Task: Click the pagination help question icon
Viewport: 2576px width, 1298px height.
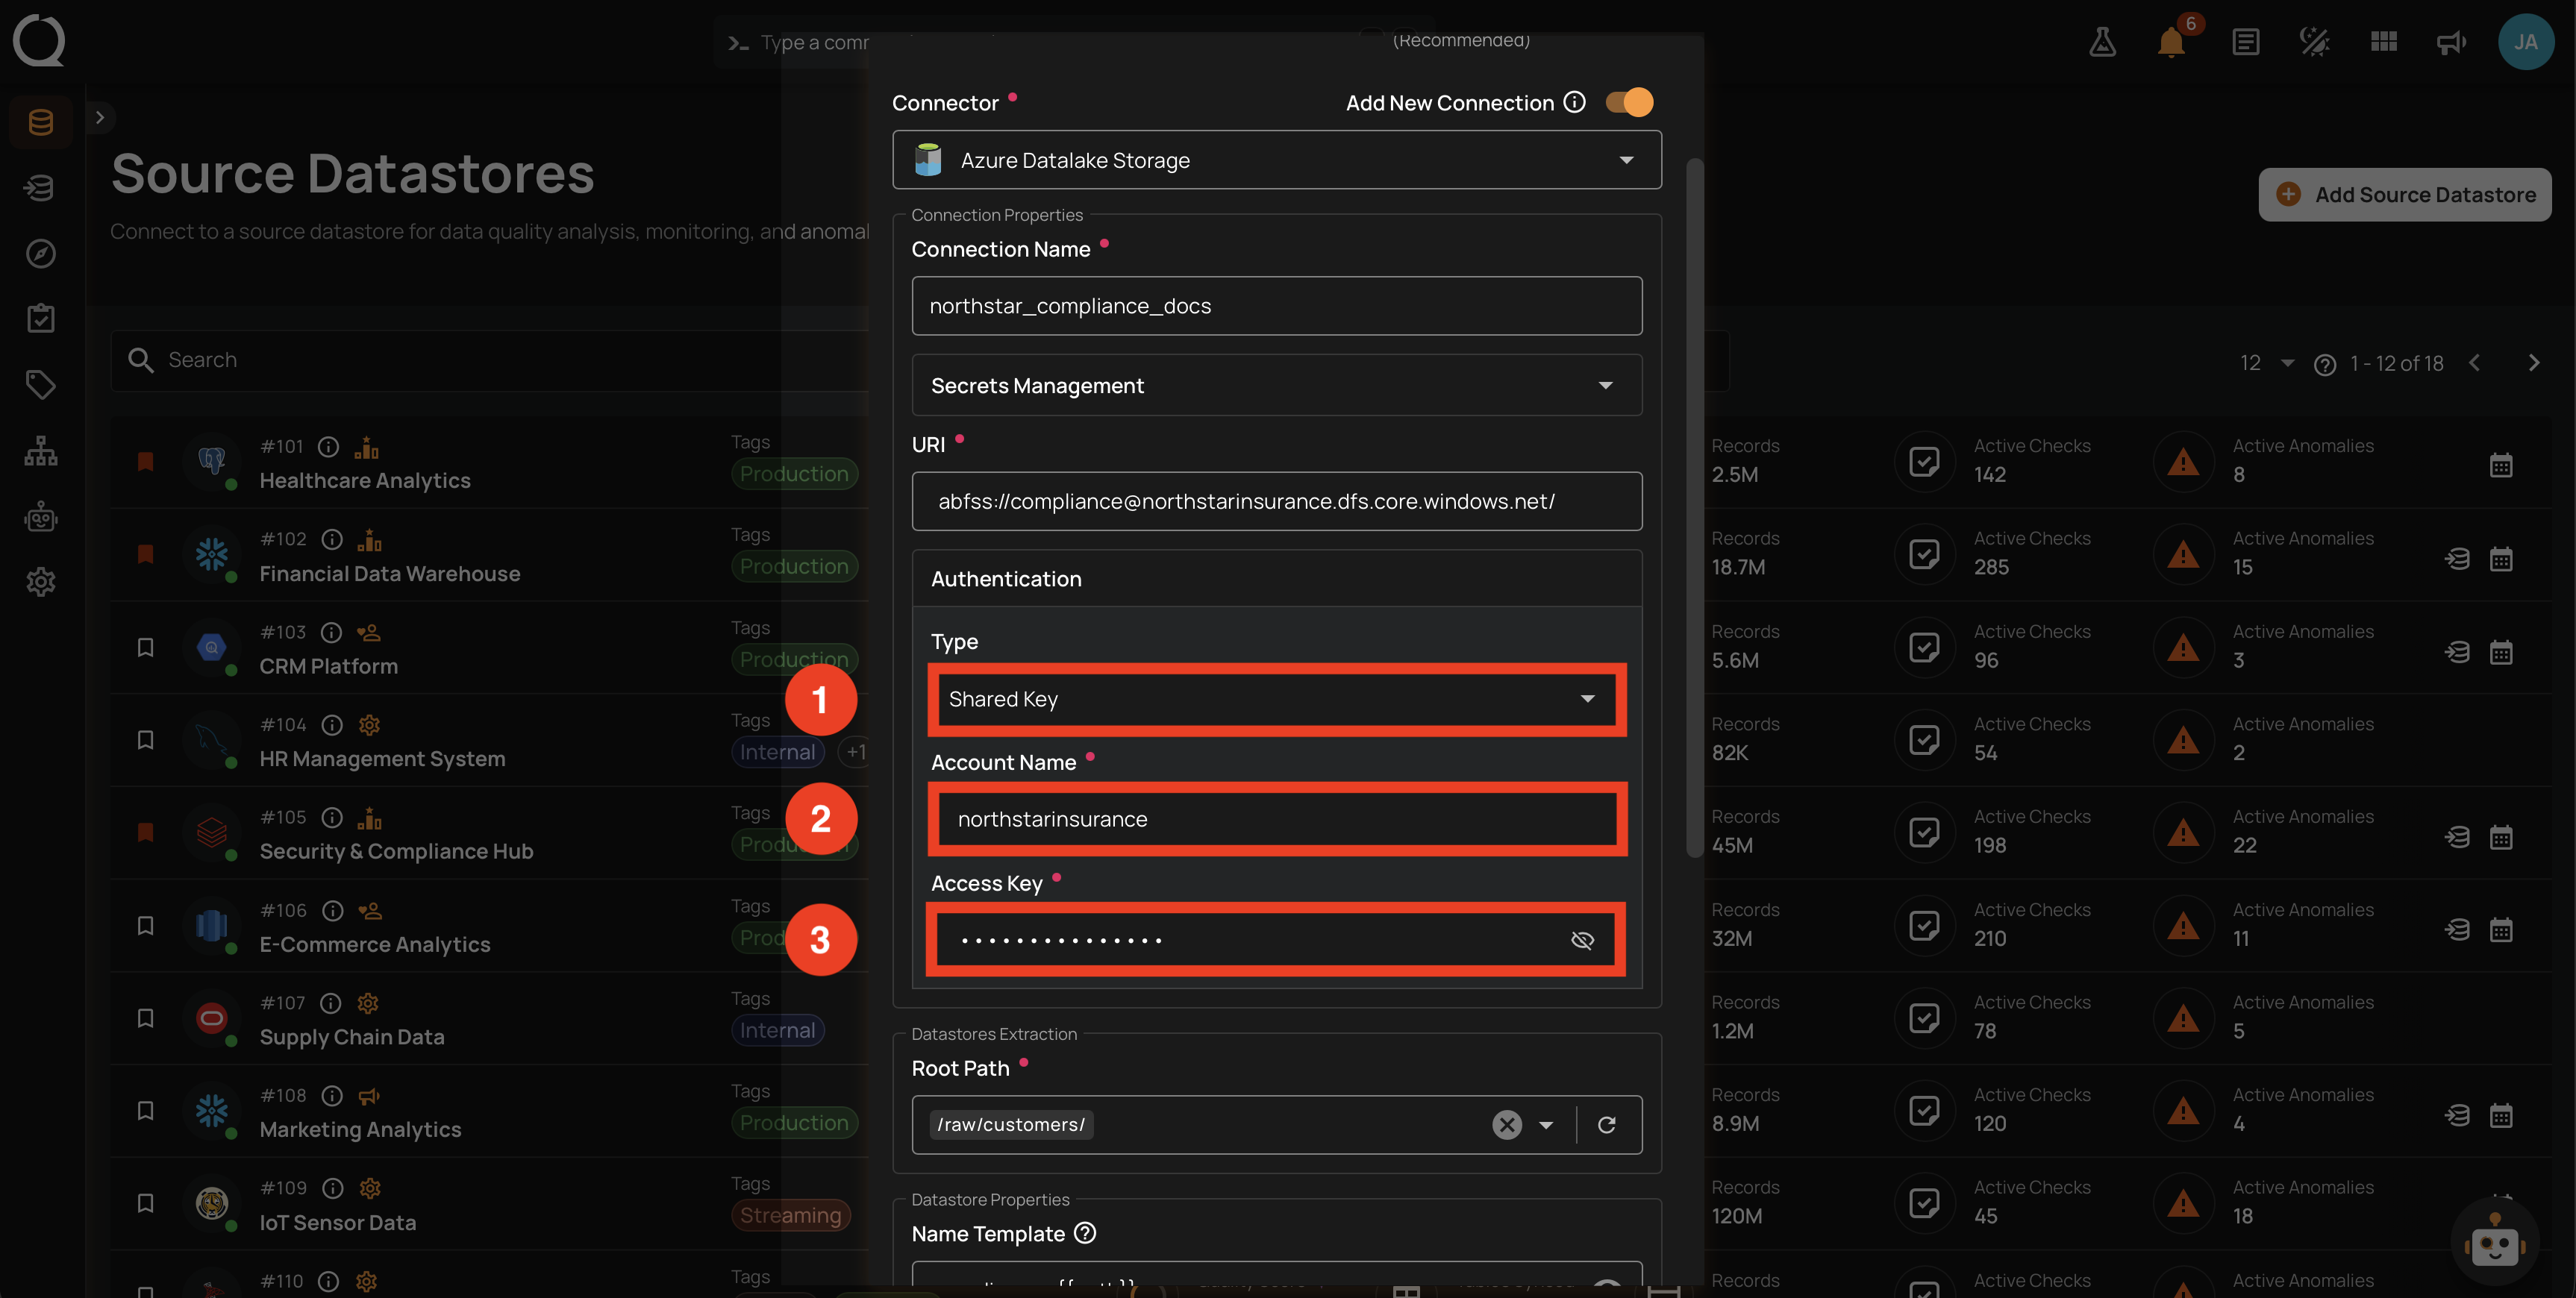Action: point(2325,365)
